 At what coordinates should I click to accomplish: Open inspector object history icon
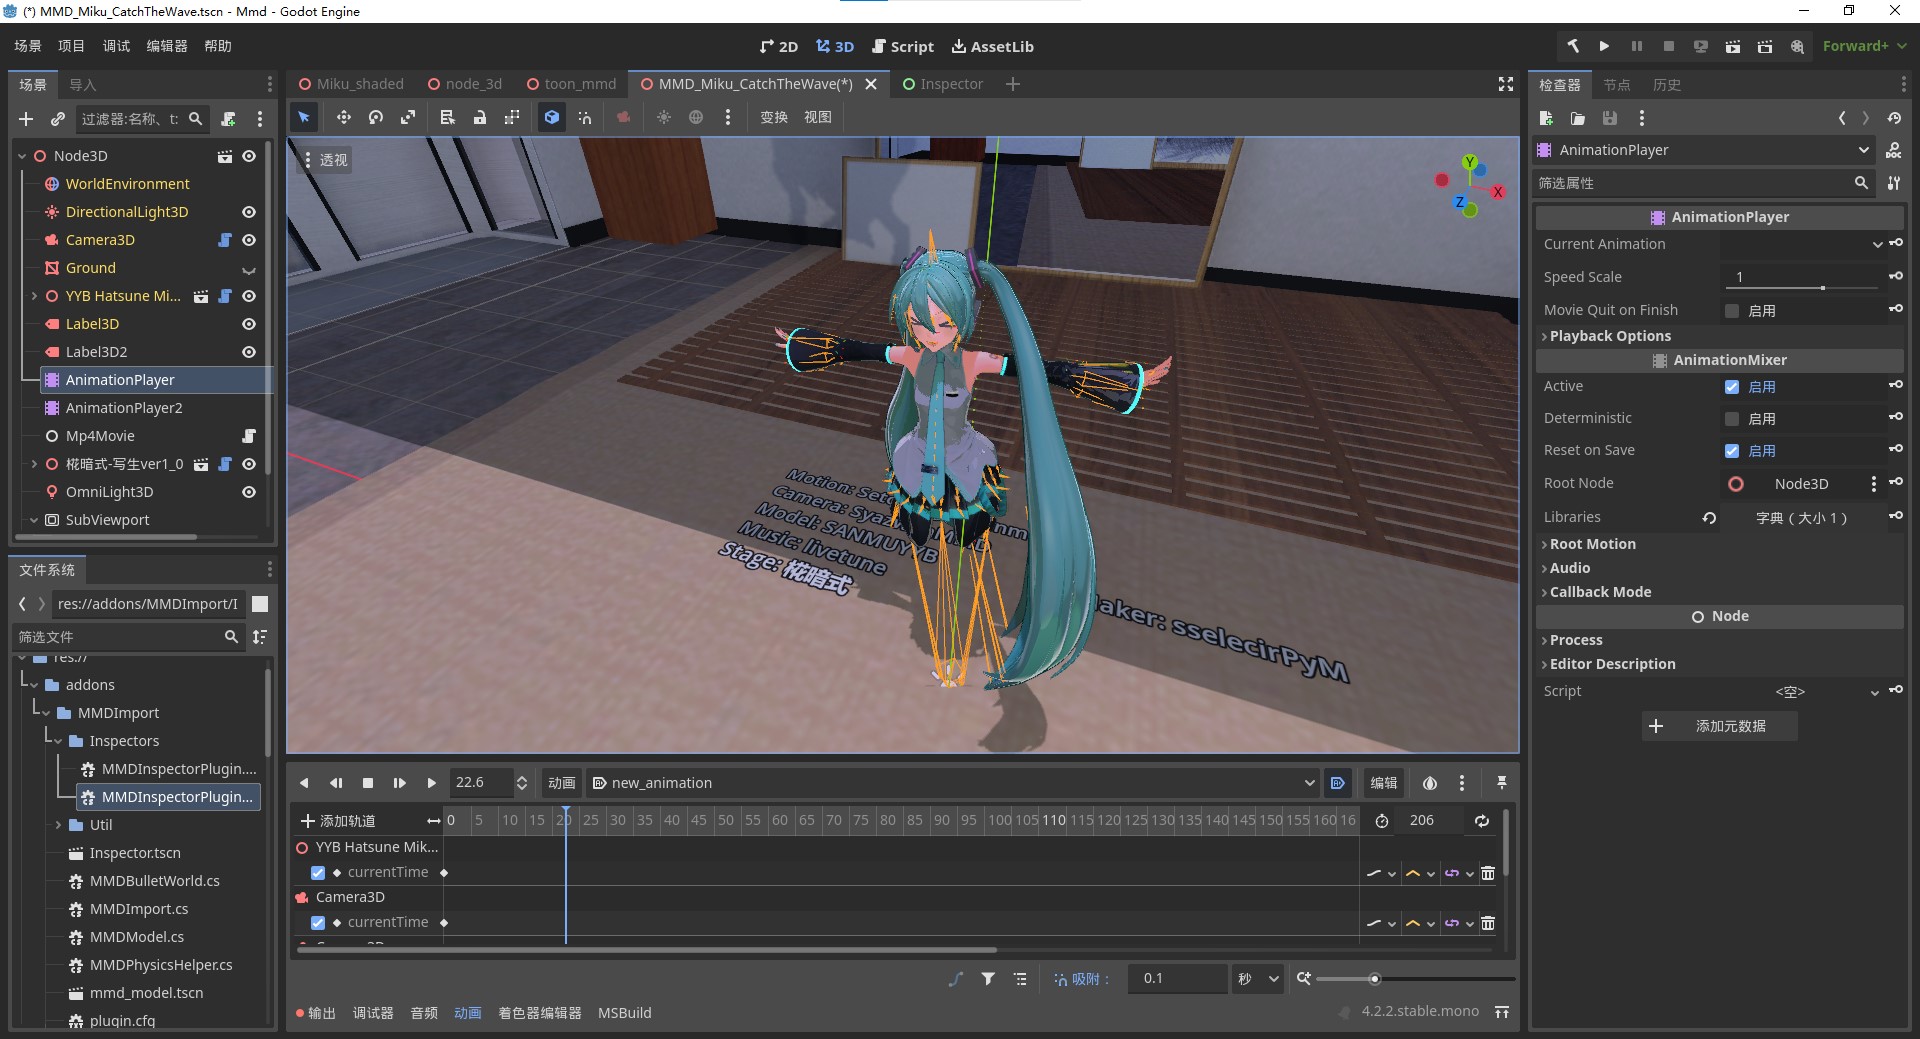coord(1894,118)
